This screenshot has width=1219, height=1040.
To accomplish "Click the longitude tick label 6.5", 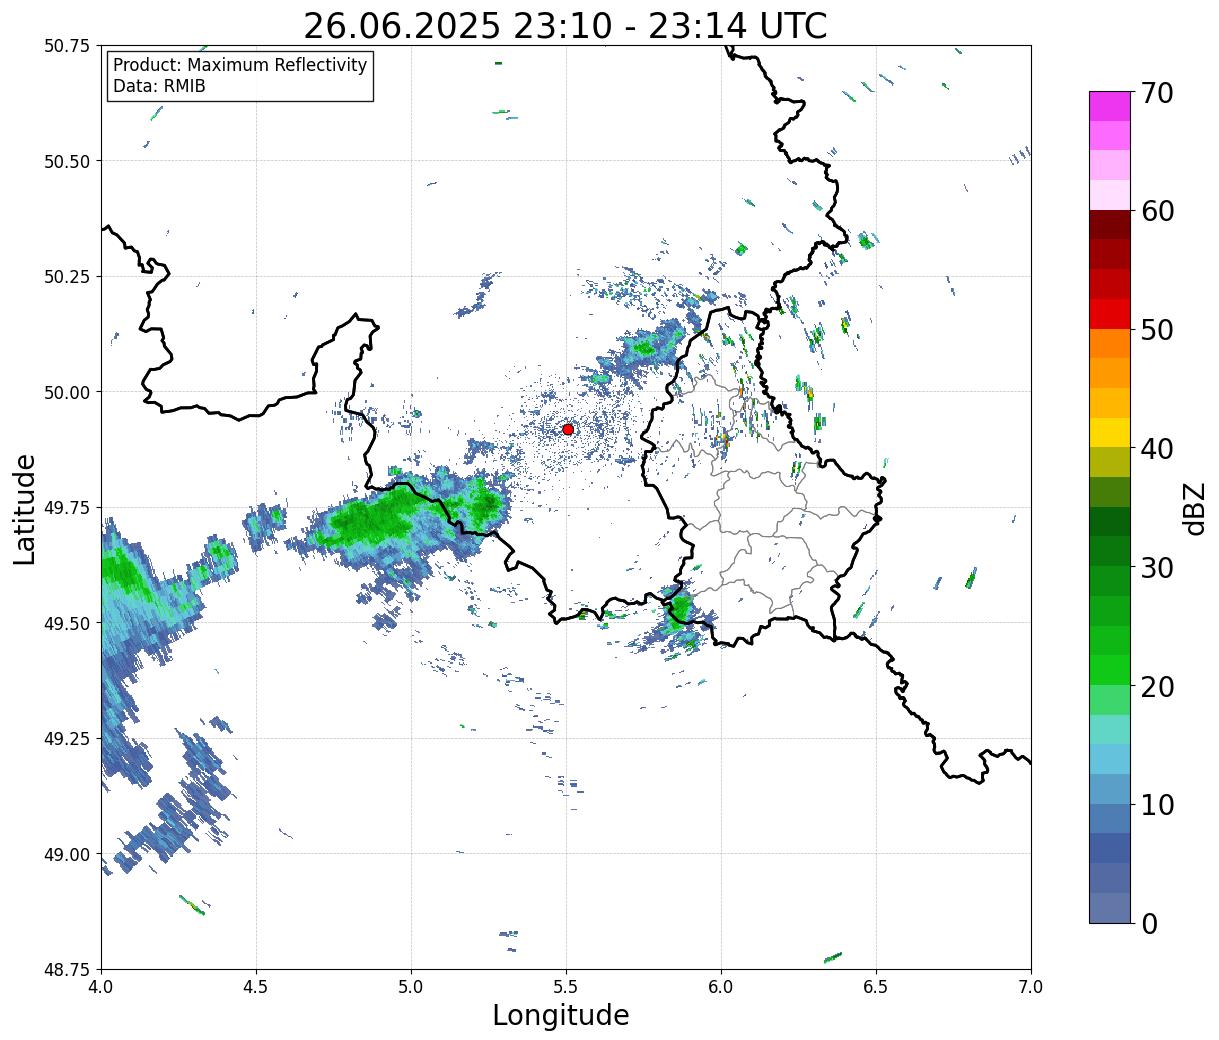I will (876, 987).
